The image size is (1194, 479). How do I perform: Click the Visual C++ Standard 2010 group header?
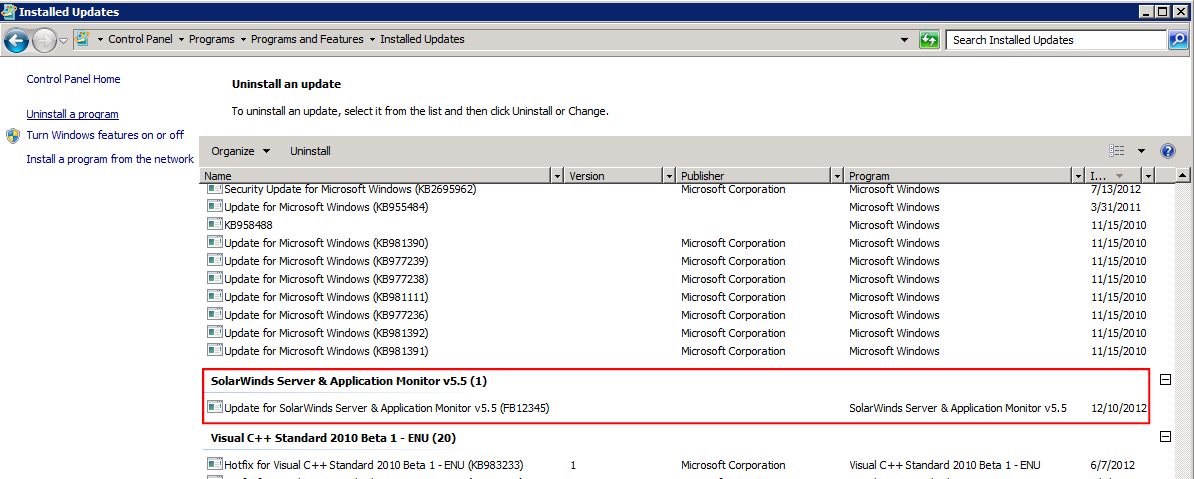coord(333,438)
